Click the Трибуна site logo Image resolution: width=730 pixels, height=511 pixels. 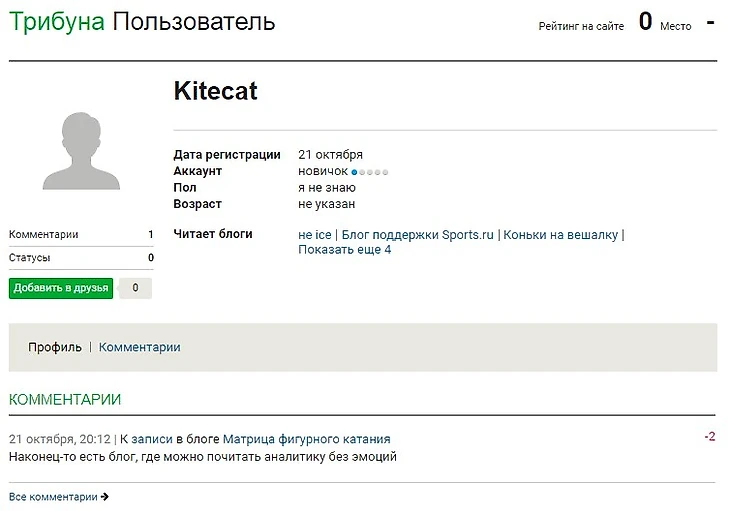click(x=56, y=21)
